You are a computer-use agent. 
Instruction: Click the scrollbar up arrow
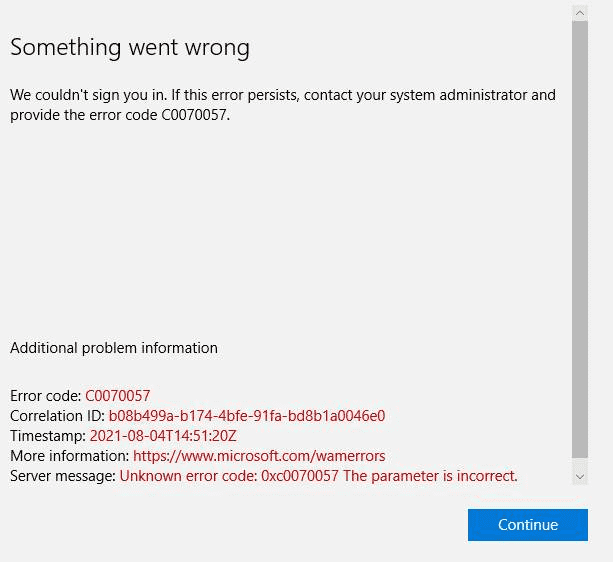click(580, 13)
